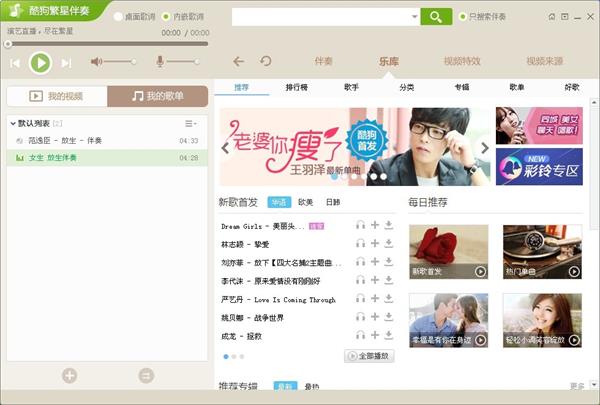Download the song 林志颖 - 挚爱

[x=388, y=243]
